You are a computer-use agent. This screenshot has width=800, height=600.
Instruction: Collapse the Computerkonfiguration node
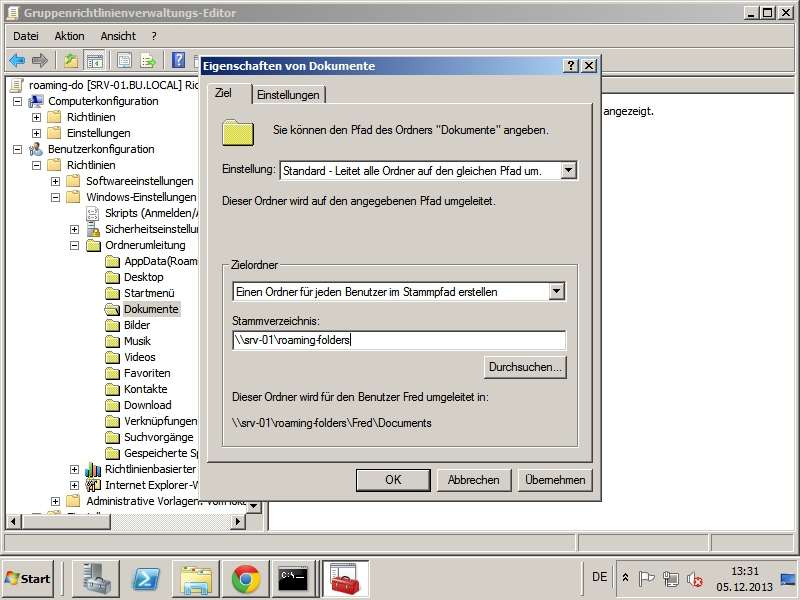click(x=17, y=101)
